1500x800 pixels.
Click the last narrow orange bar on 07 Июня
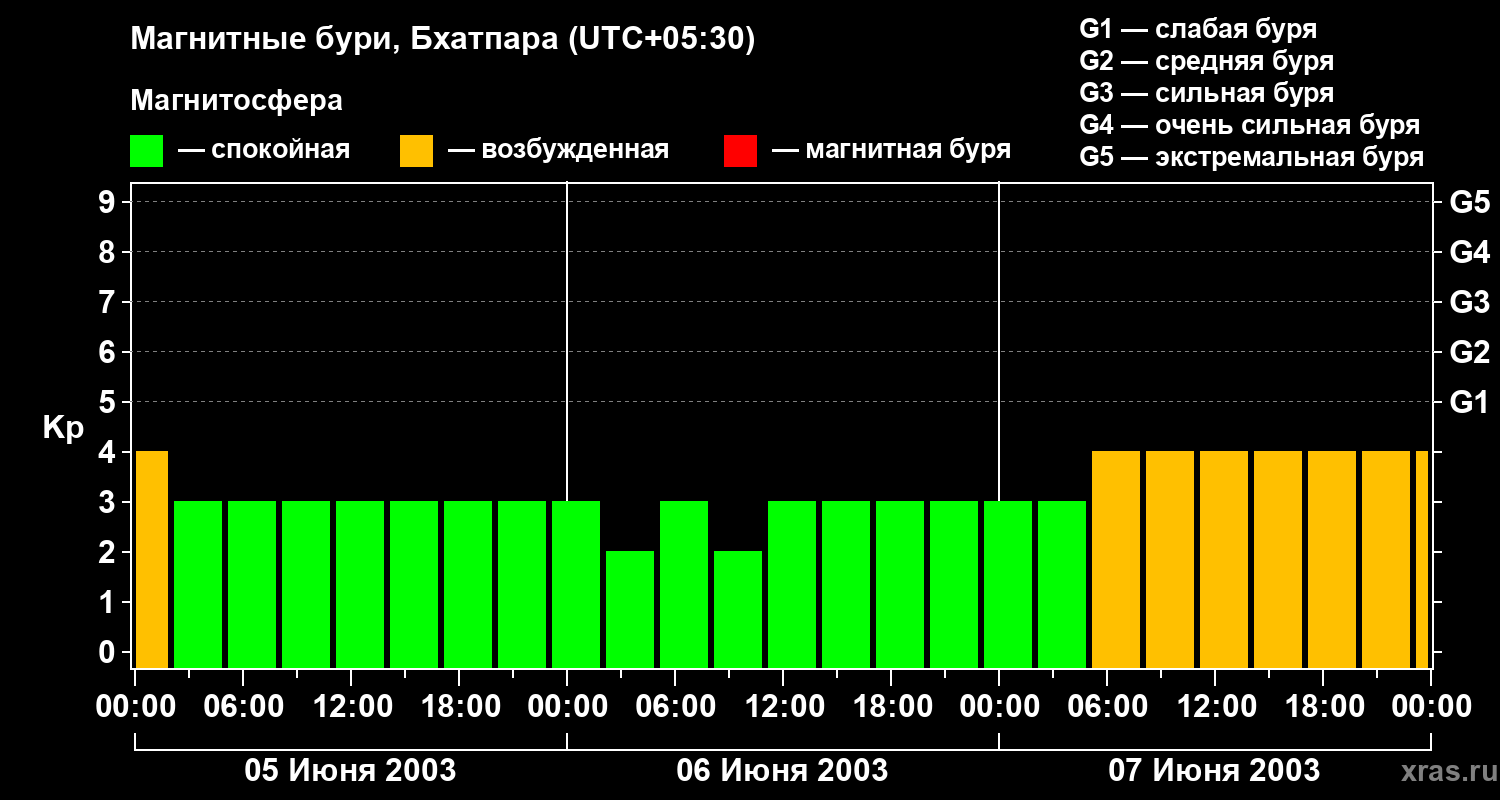(1422, 560)
